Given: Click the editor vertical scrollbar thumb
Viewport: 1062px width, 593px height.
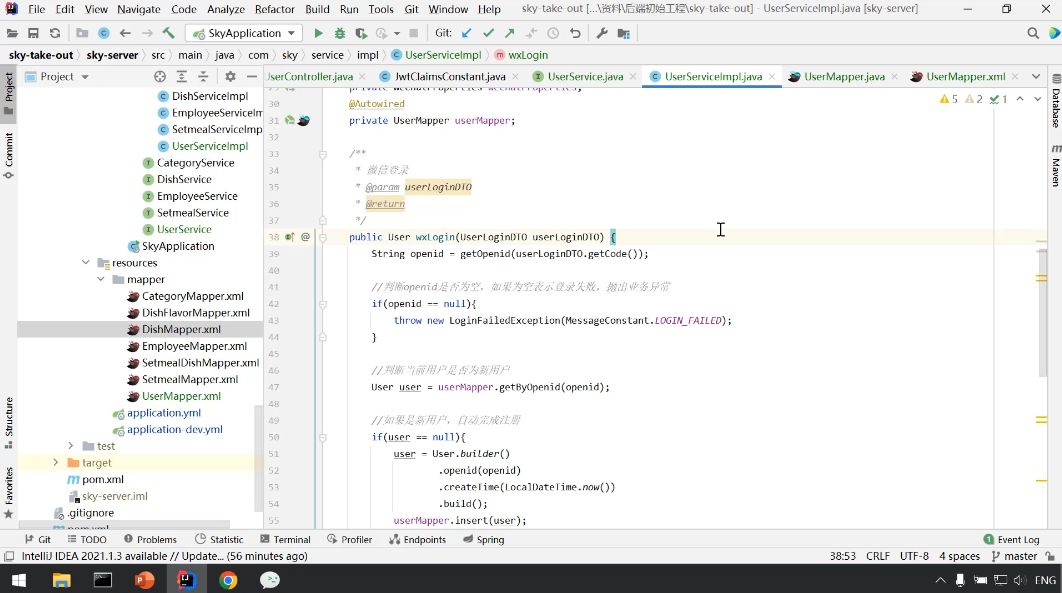Looking at the screenshot, I should tap(1042, 315).
